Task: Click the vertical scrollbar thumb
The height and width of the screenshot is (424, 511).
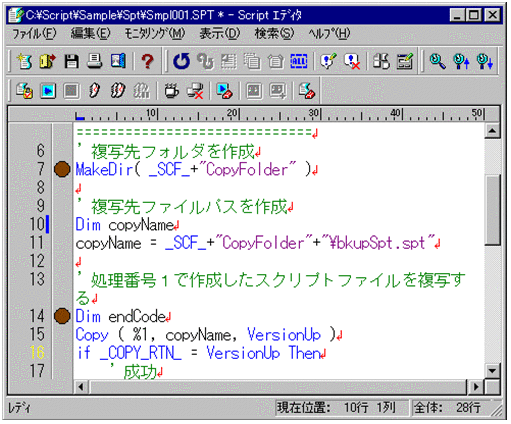Action: point(492,210)
